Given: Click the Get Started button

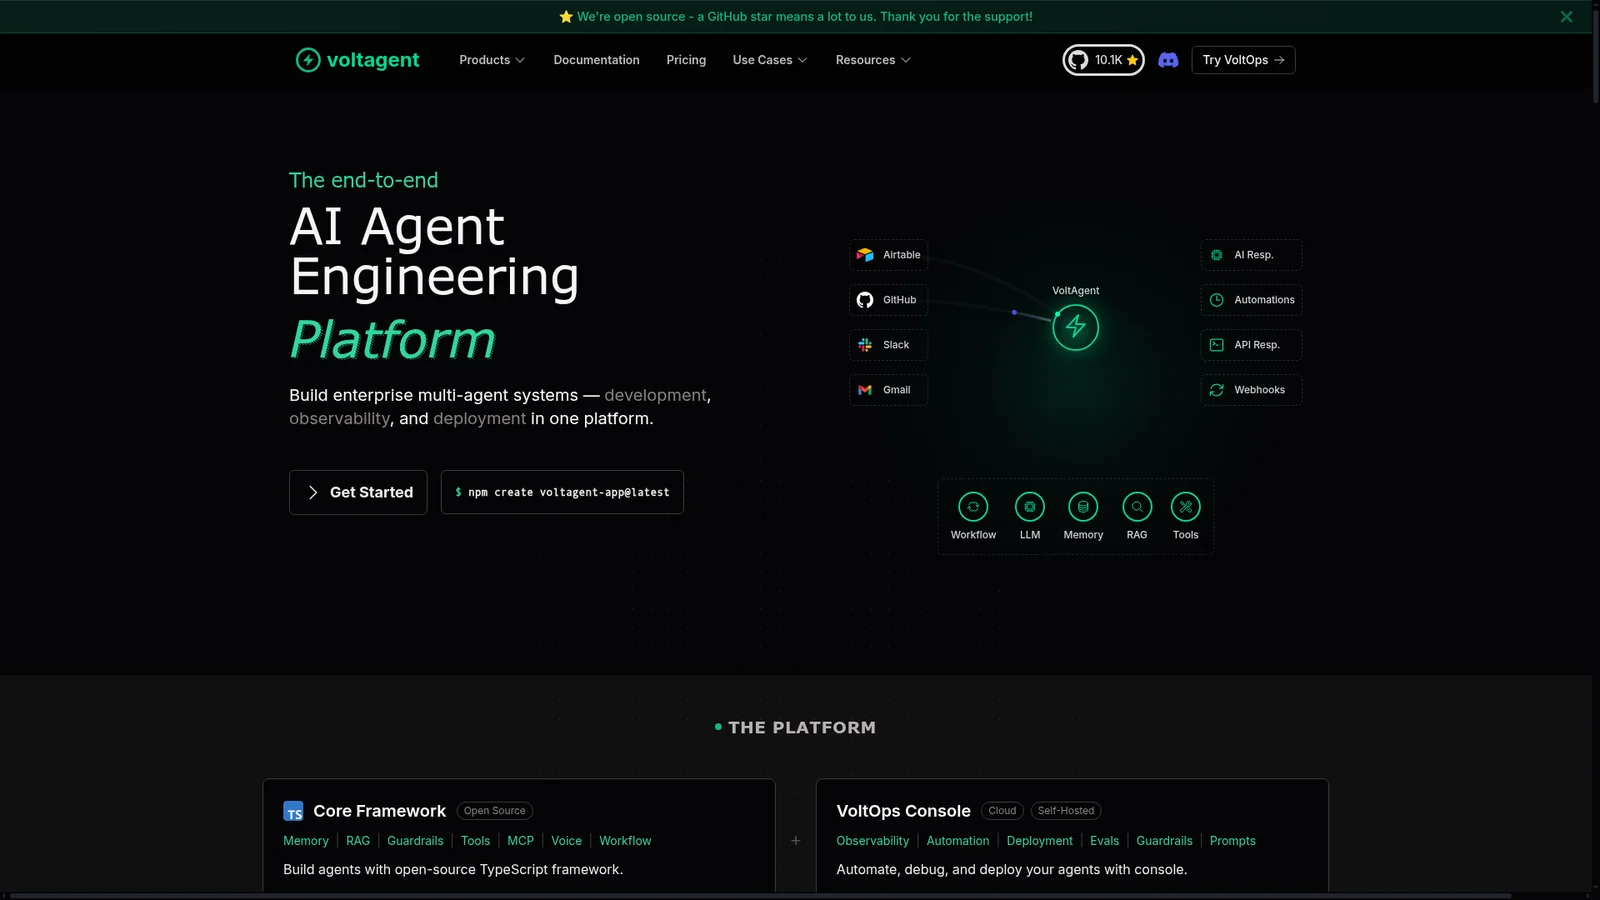Looking at the screenshot, I should pos(358,492).
